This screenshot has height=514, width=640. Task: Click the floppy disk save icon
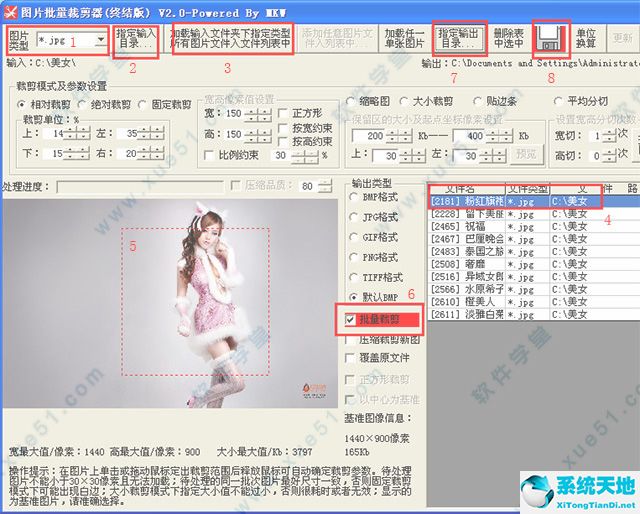pyautogui.click(x=550, y=40)
